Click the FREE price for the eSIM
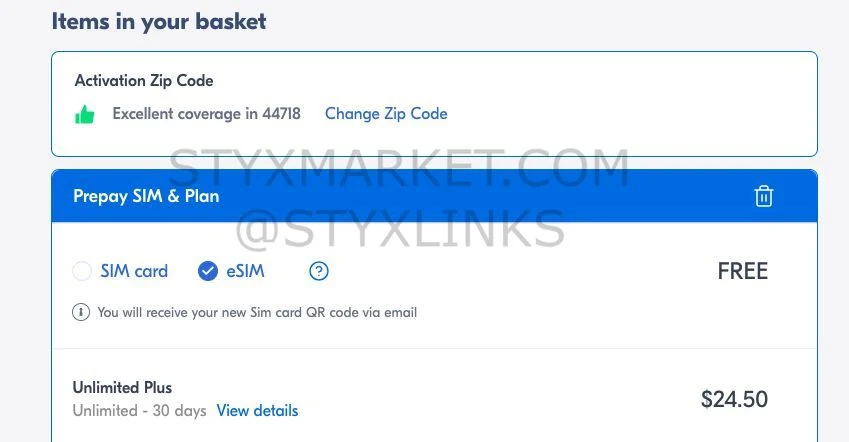The image size is (849, 442). (x=742, y=271)
